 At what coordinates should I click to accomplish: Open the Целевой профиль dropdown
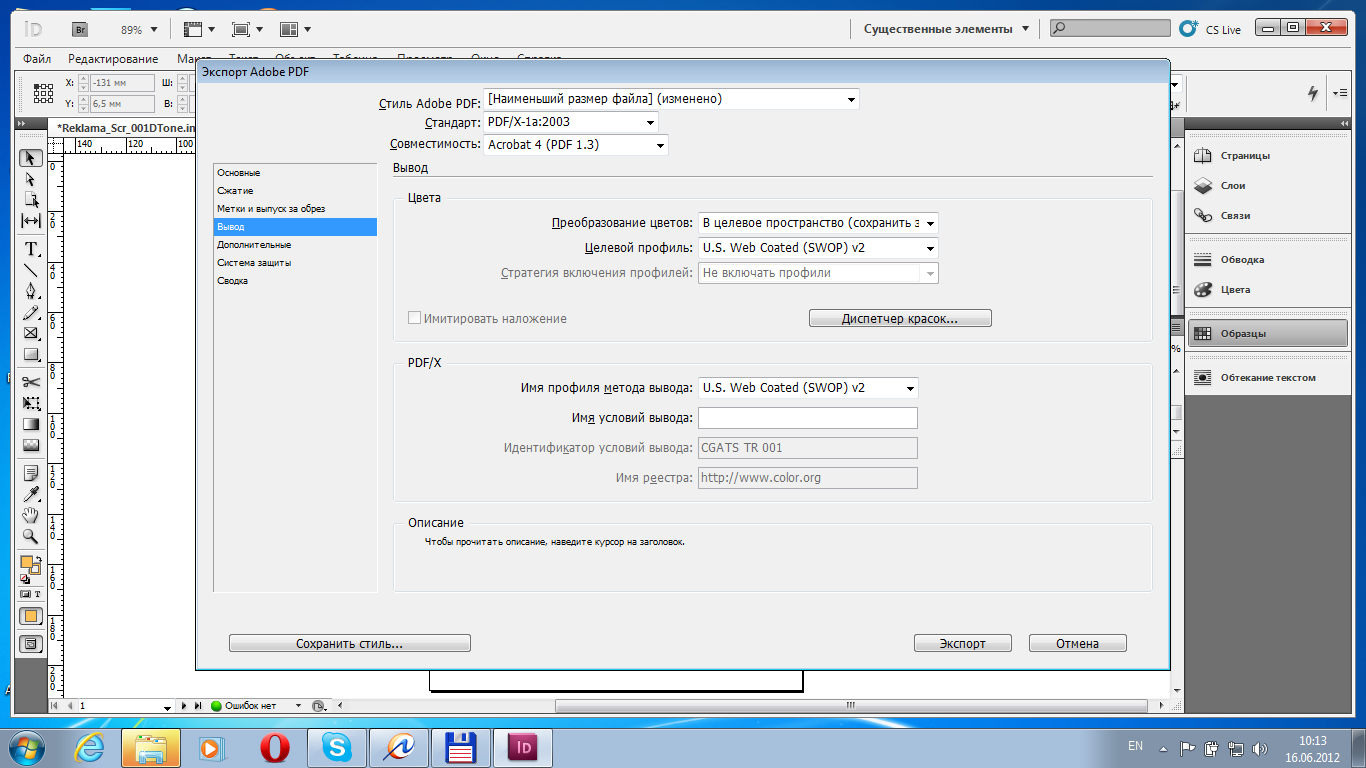(x=818, y=248)
